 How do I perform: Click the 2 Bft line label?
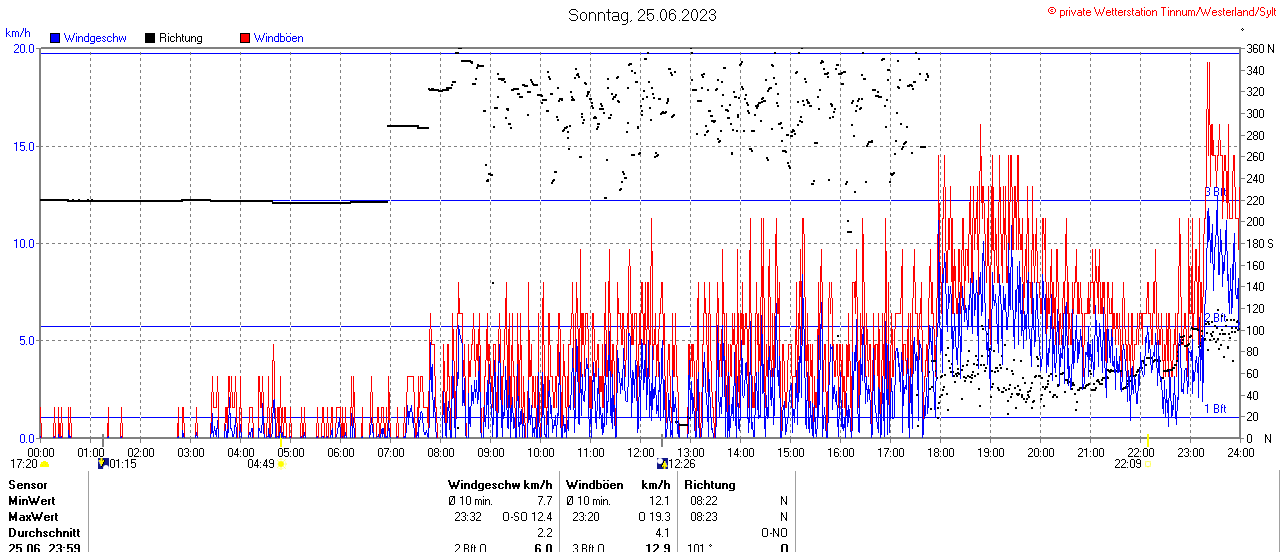click(1215, 318)
